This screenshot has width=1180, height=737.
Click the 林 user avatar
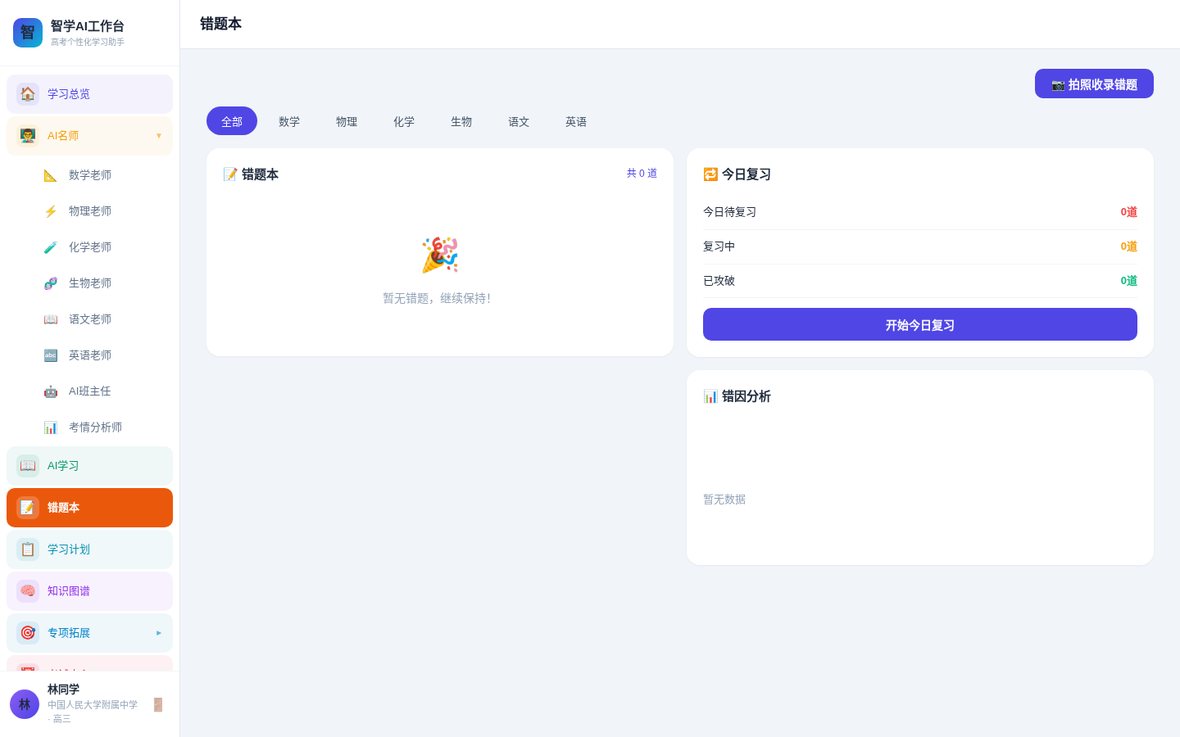point(24,704)
